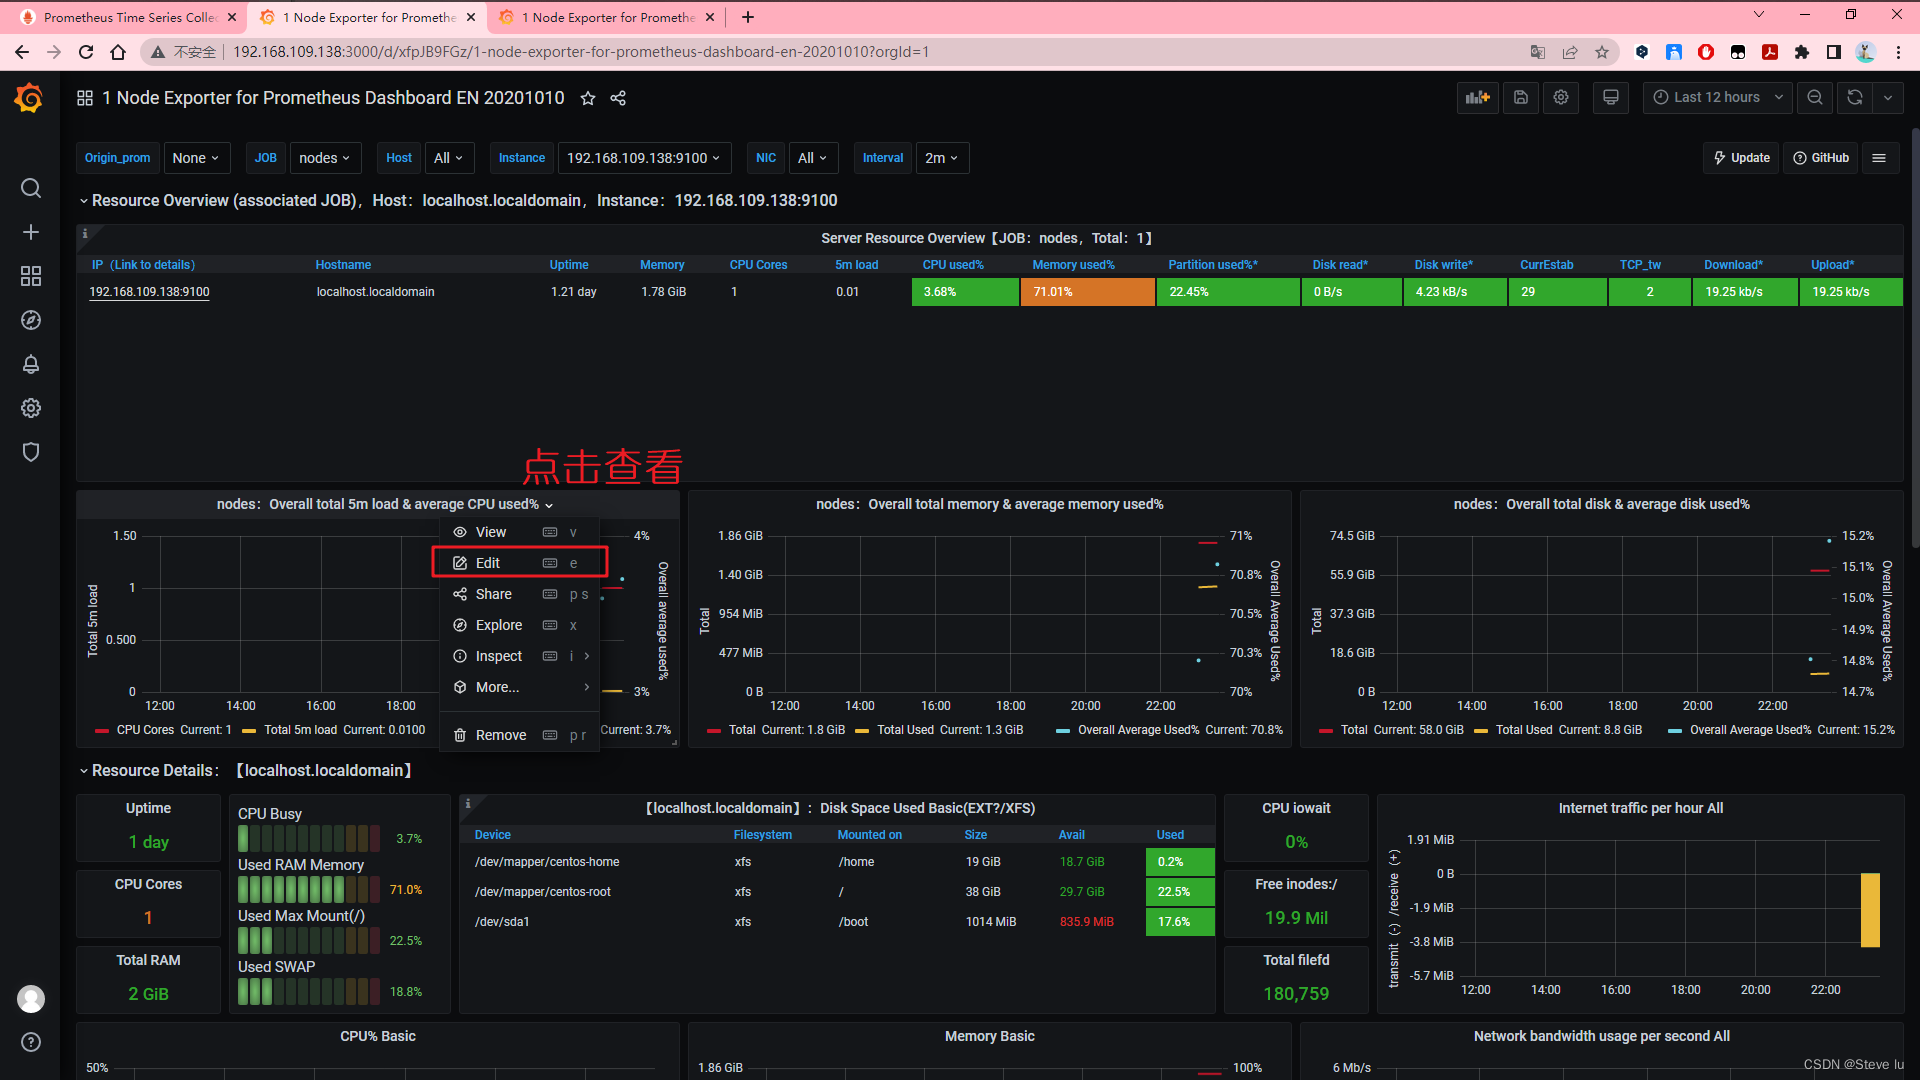Viewport: 1920px width, 1080px height.
Task: Open the Host All dropdown
Action: [448, 158]
